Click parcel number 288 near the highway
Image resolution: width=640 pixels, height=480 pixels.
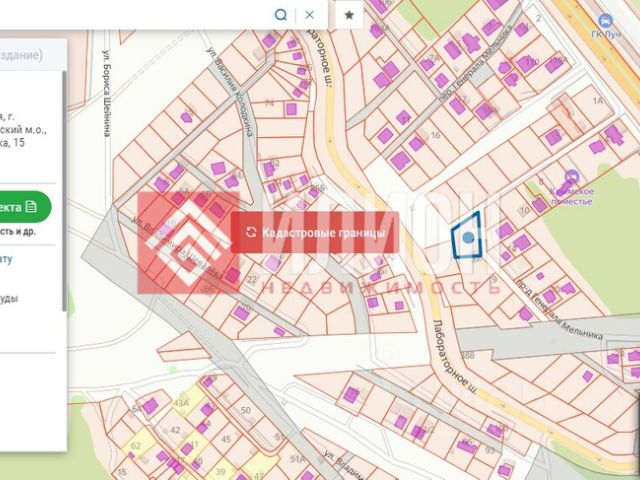click(468, 356)
